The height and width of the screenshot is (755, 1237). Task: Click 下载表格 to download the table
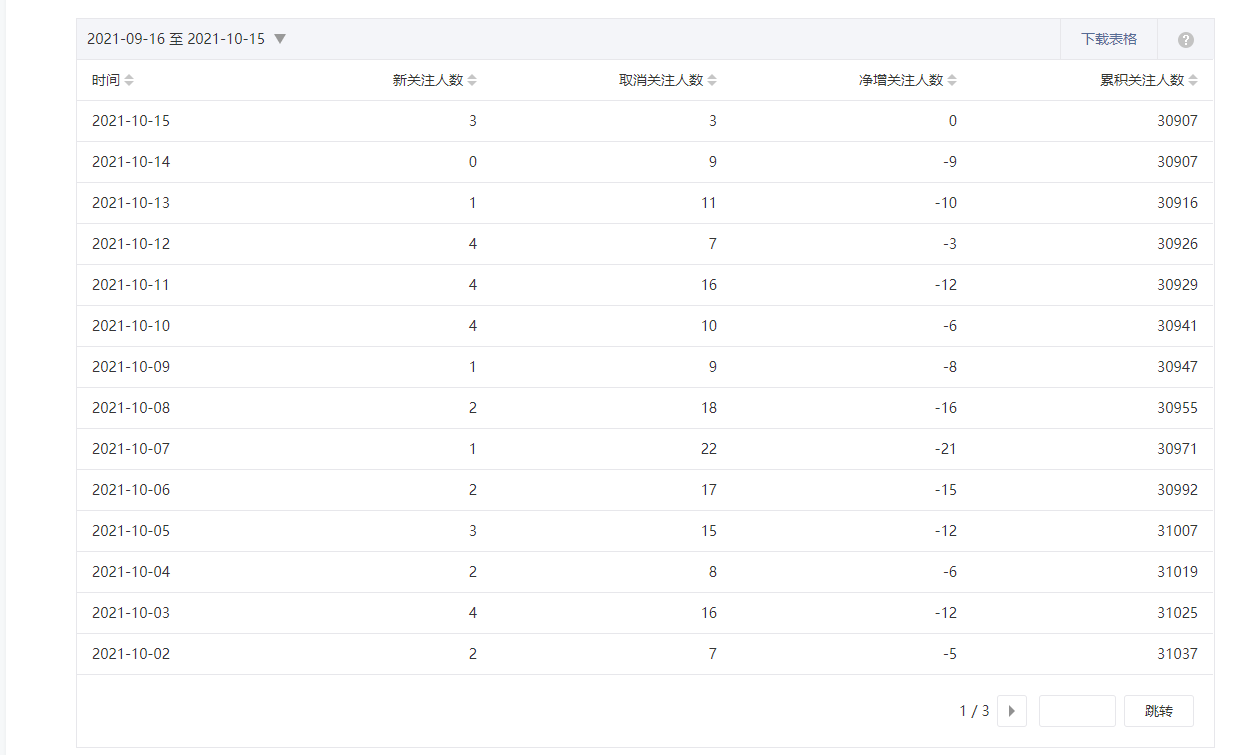click(1109, 39)
